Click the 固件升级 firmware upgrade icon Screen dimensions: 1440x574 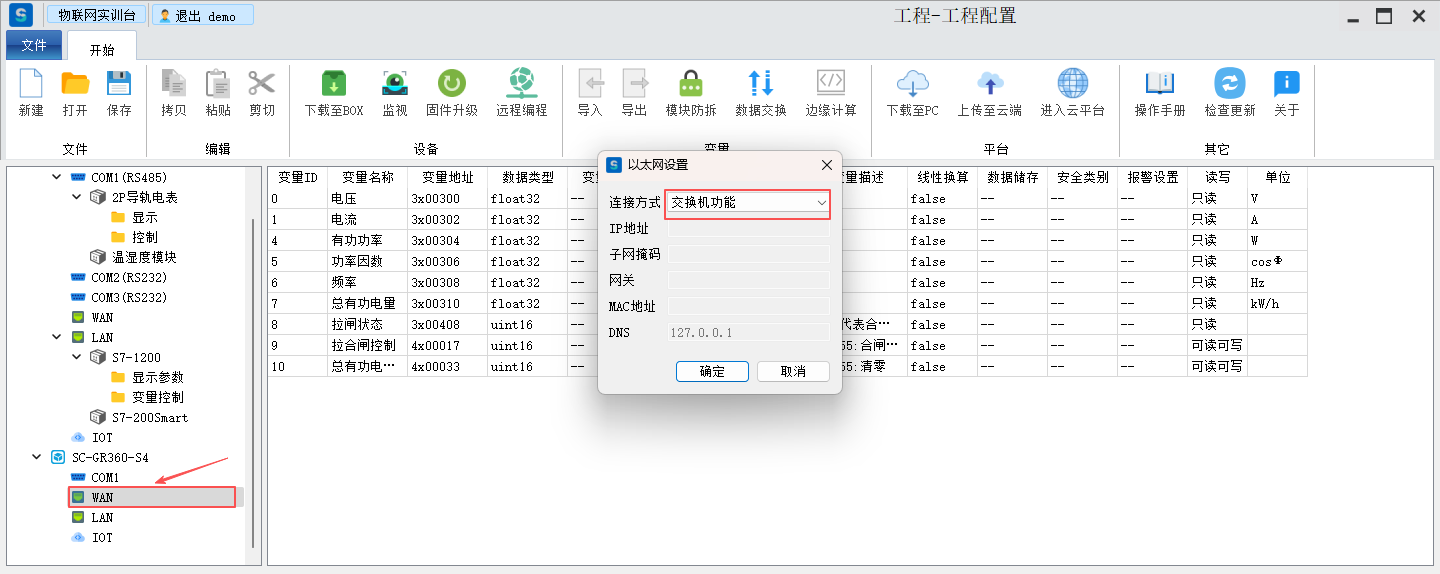pyautogui.click(x=451, y=85)
